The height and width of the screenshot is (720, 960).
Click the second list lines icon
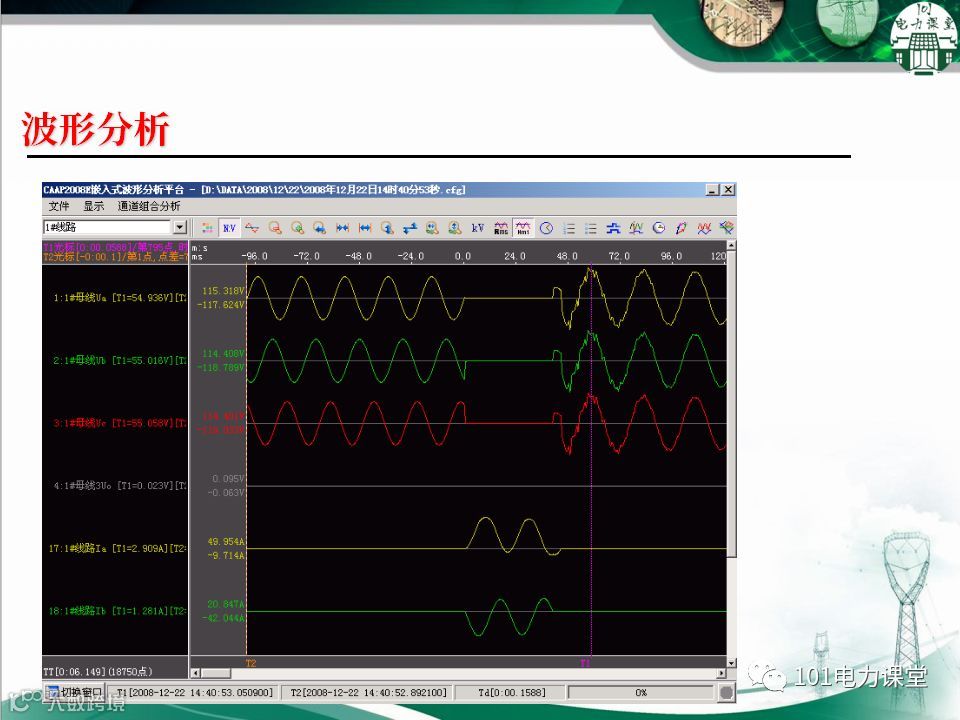point(591,228)
